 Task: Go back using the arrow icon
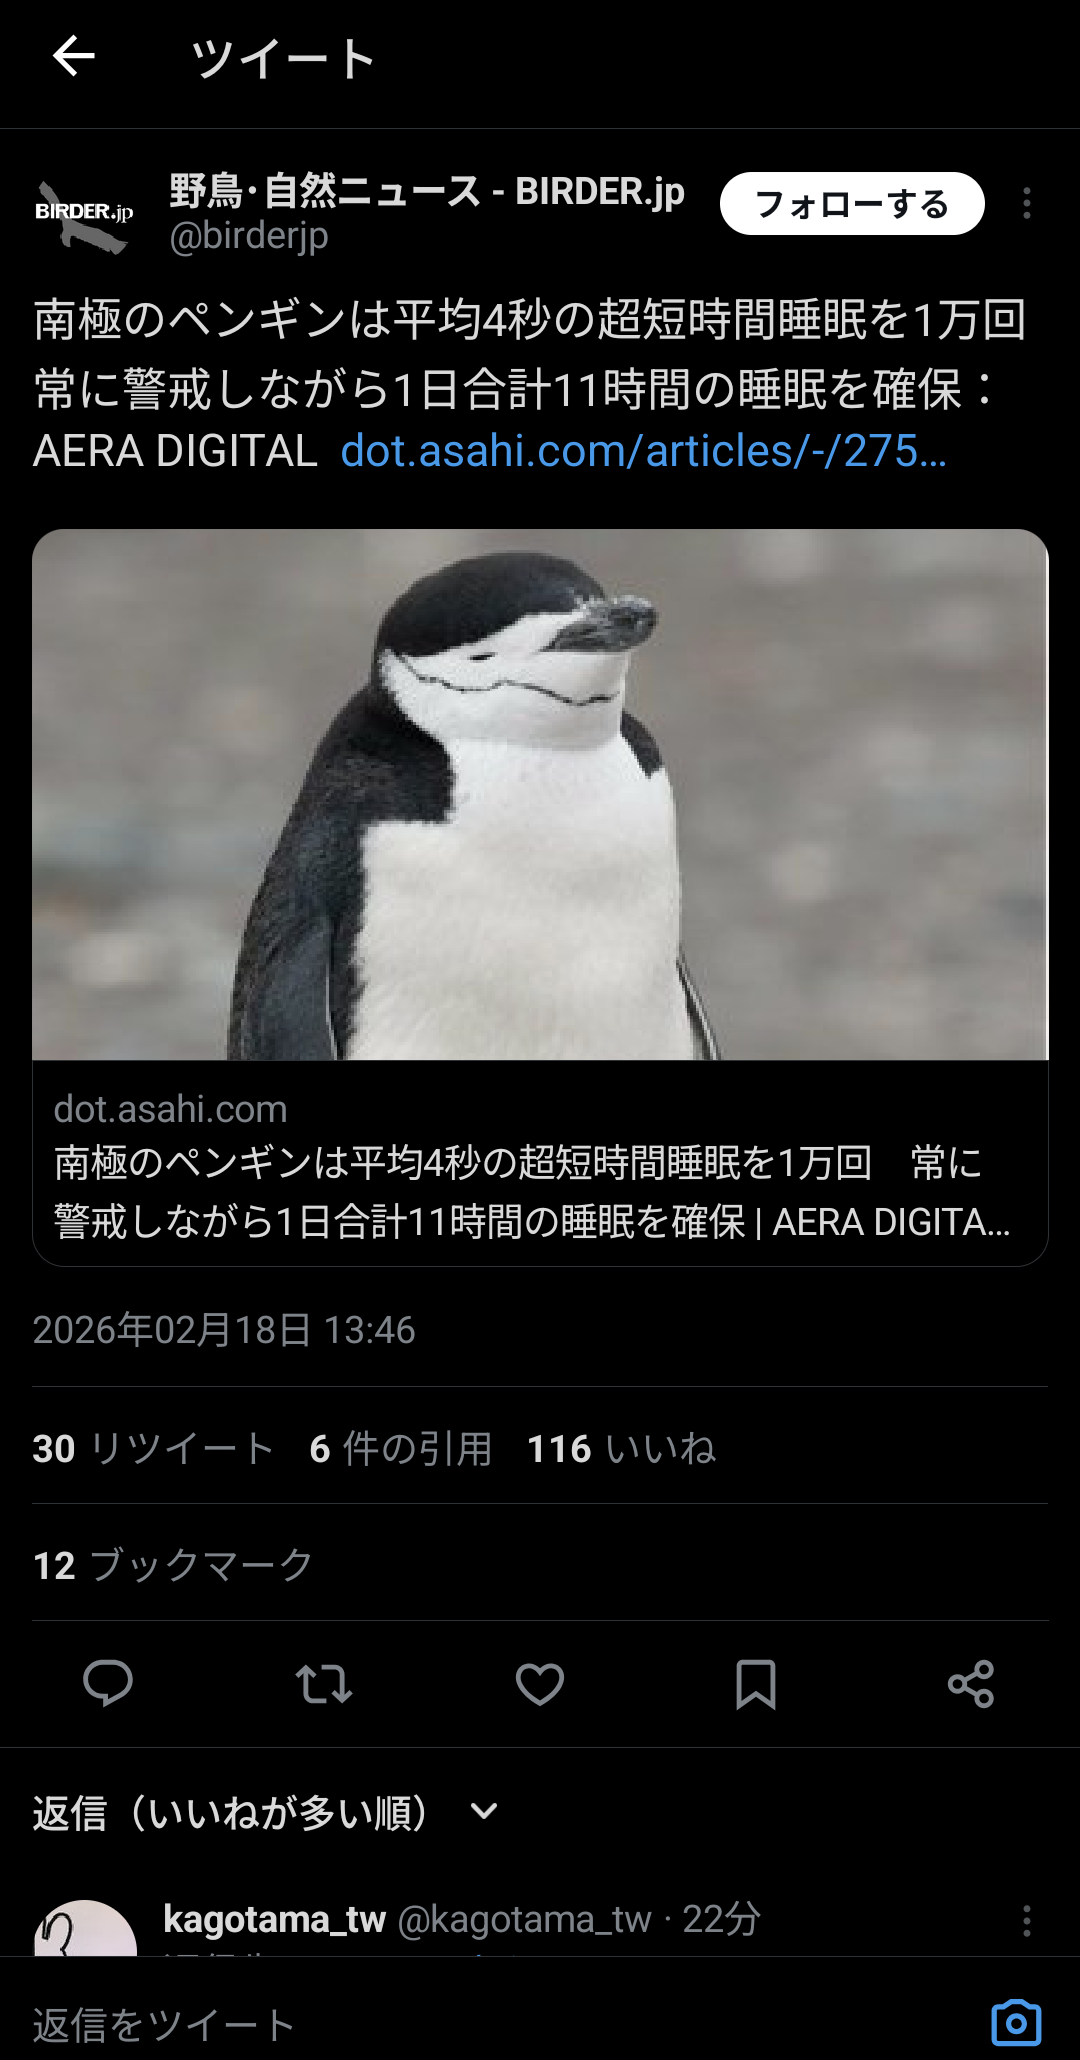(x=74, y=57)
